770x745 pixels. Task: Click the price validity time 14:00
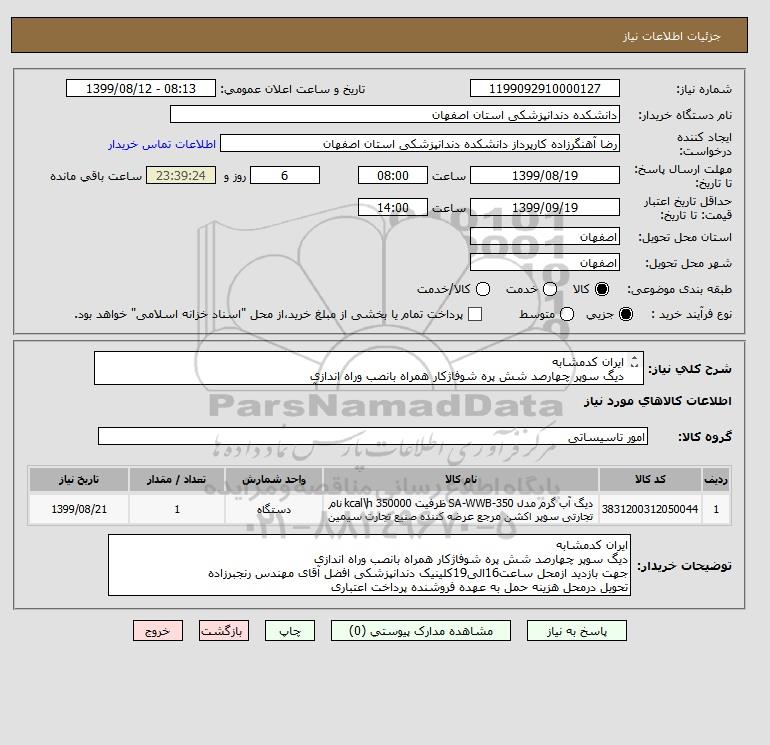point(393,207)
